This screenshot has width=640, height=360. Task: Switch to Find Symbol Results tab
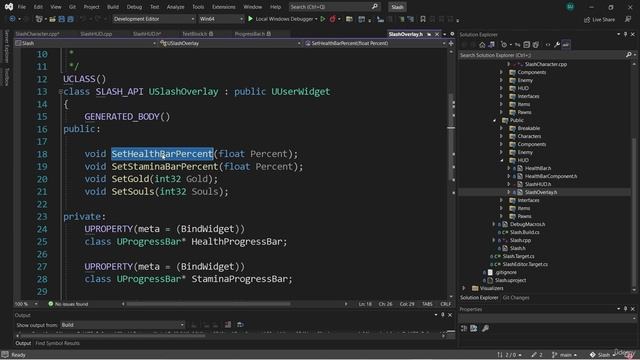[58, 343]
